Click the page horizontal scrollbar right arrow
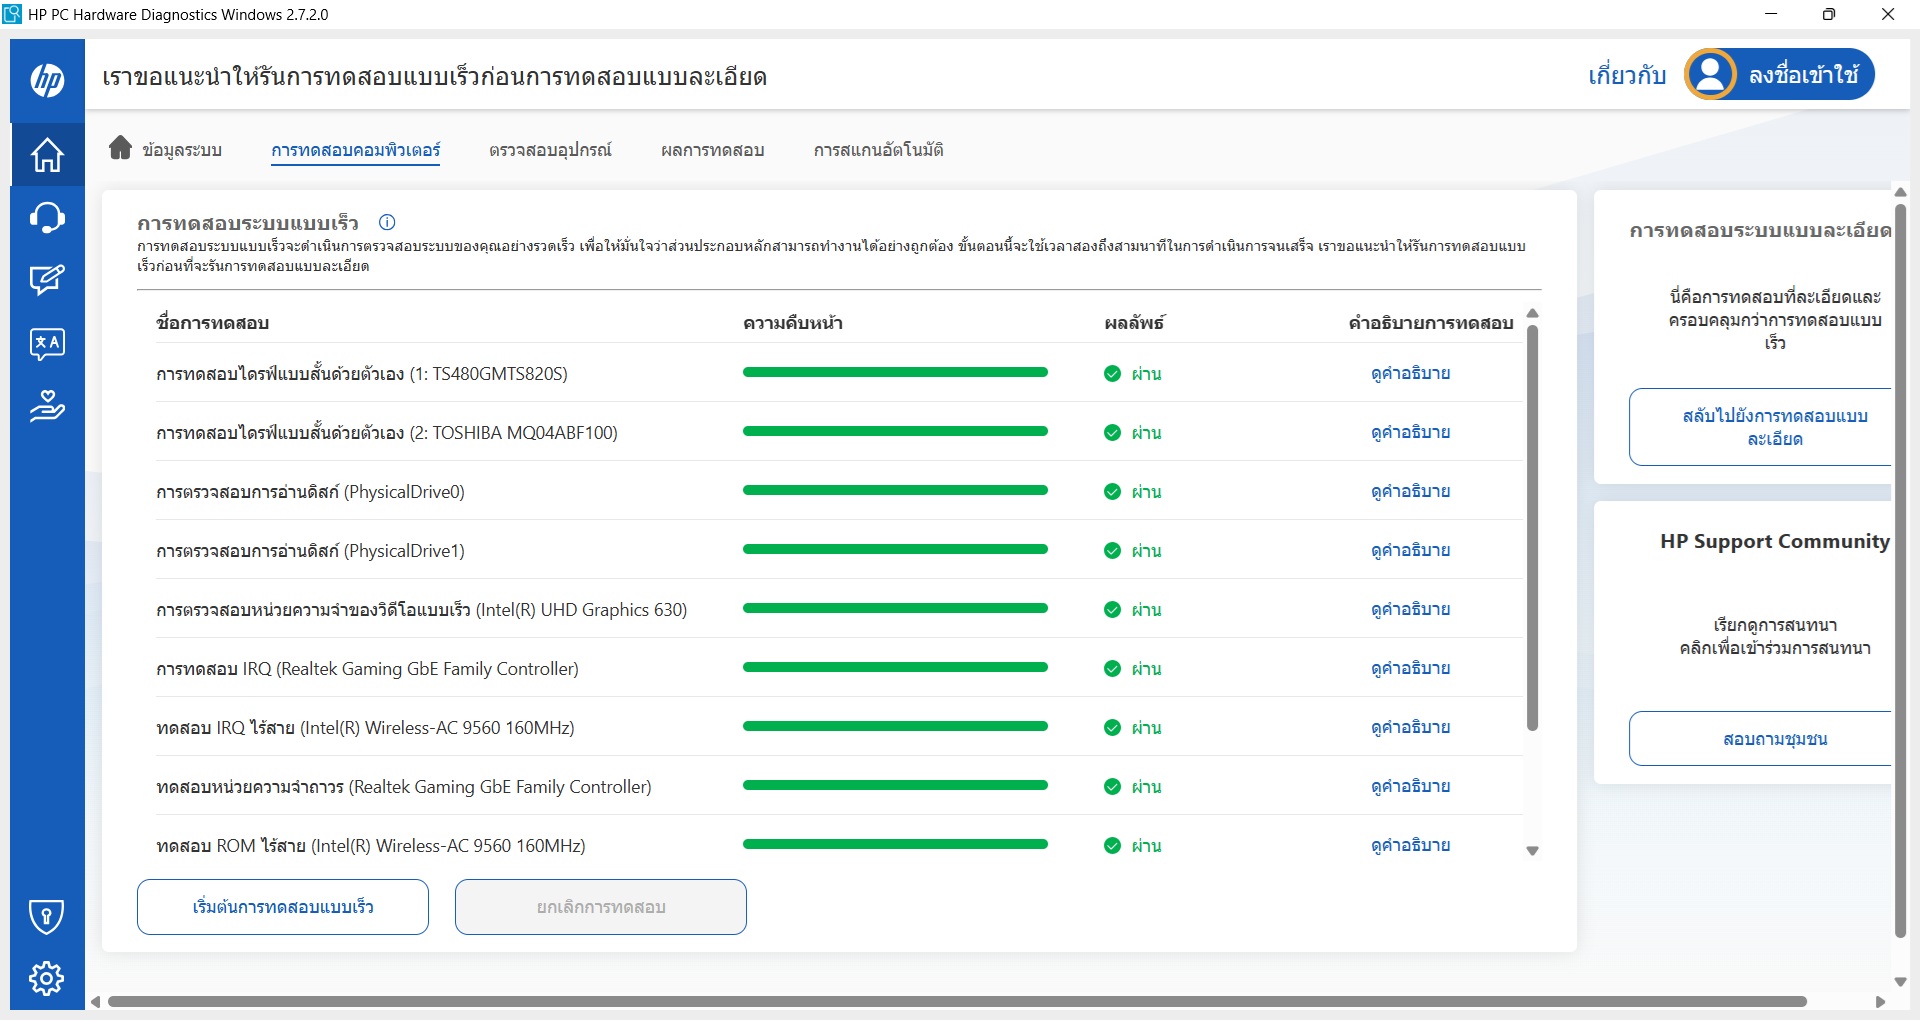The height and width of the screenshot is (1020, 1920). coord(1880,1001)
